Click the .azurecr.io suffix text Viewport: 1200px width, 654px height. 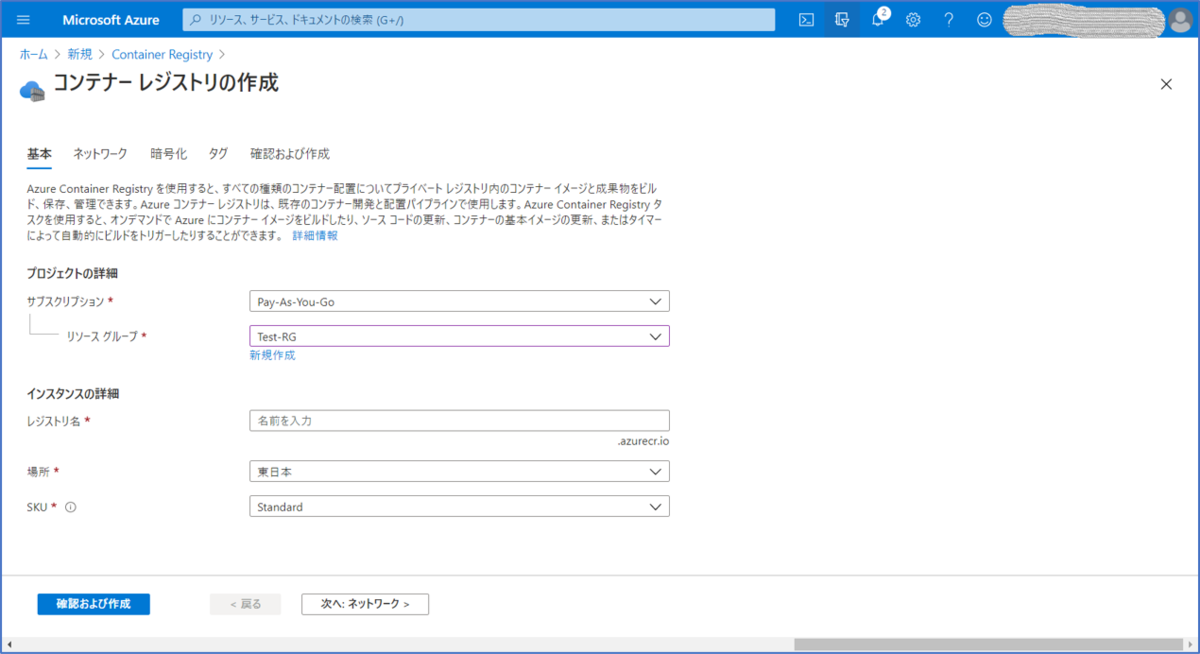pos(643,440)
